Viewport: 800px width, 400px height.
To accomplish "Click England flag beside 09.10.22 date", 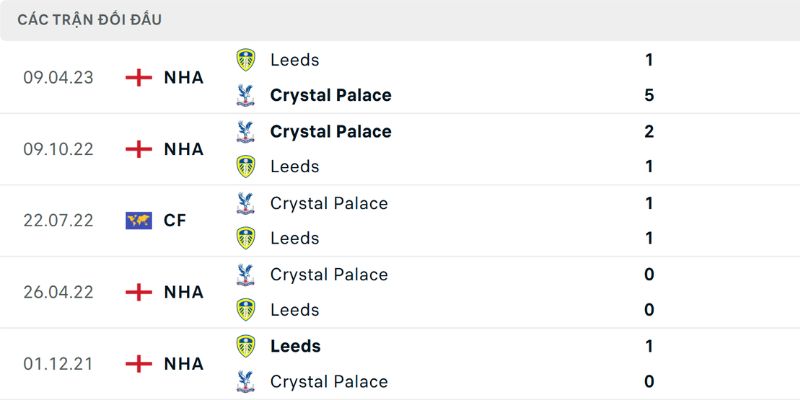I will [x=138, y=149].
